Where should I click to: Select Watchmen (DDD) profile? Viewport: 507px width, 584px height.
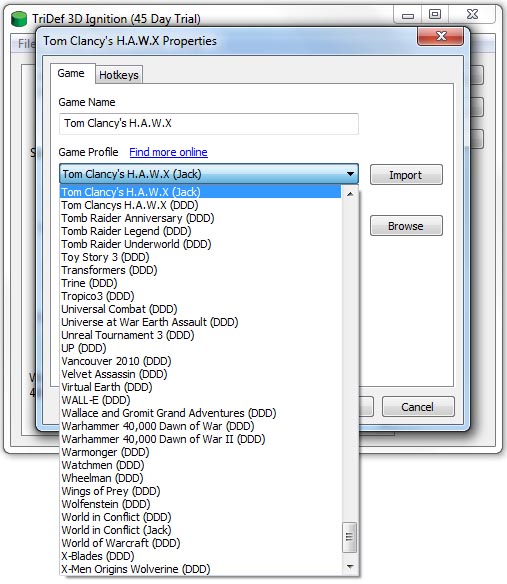(x=201, y=465)
